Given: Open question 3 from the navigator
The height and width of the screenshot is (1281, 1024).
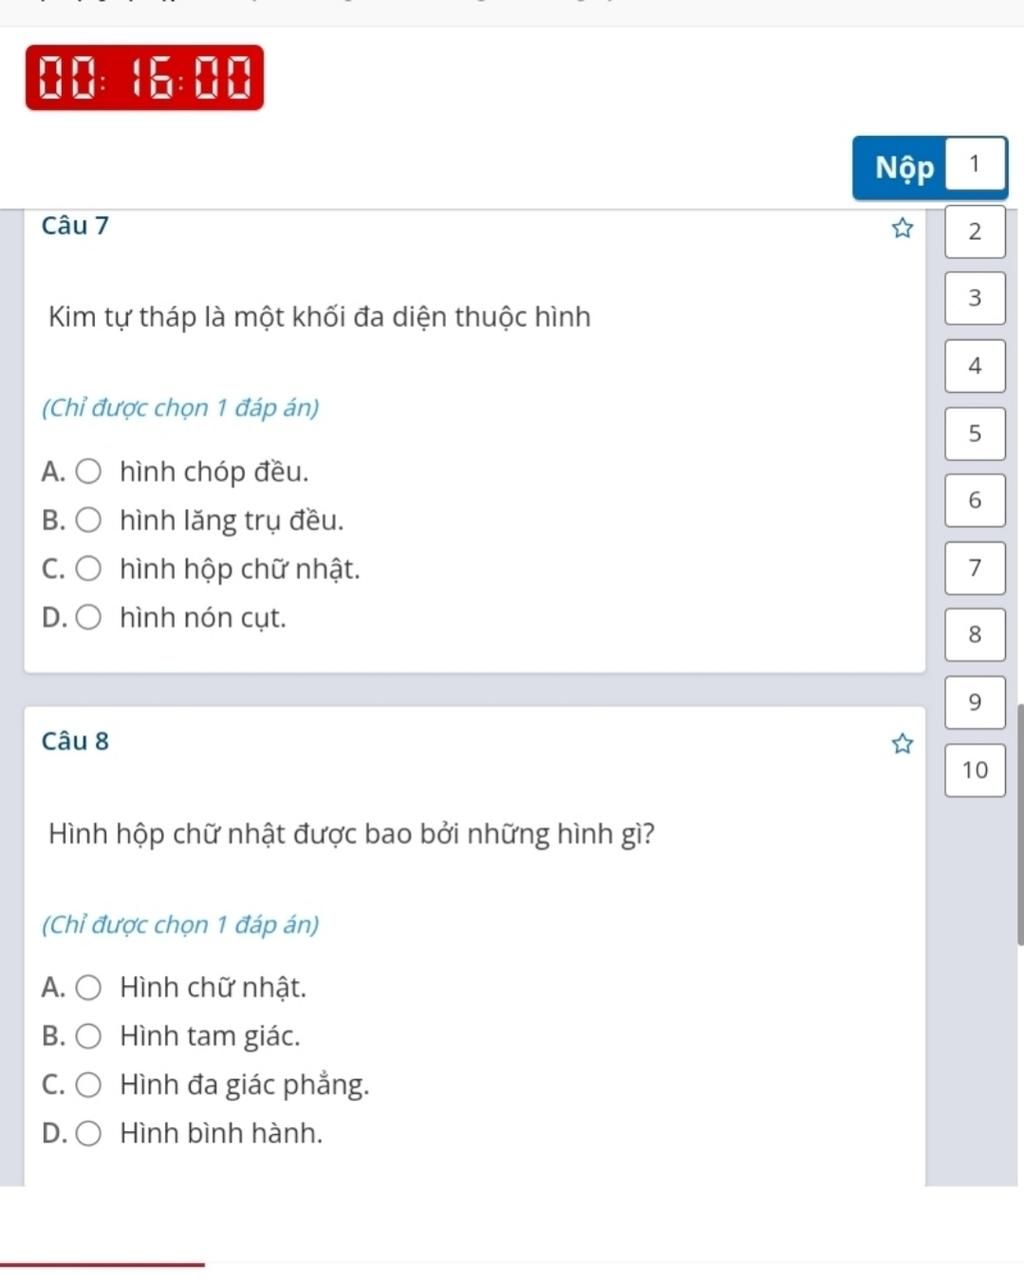Looking at the screenshot, I should (x=975, y=298).
